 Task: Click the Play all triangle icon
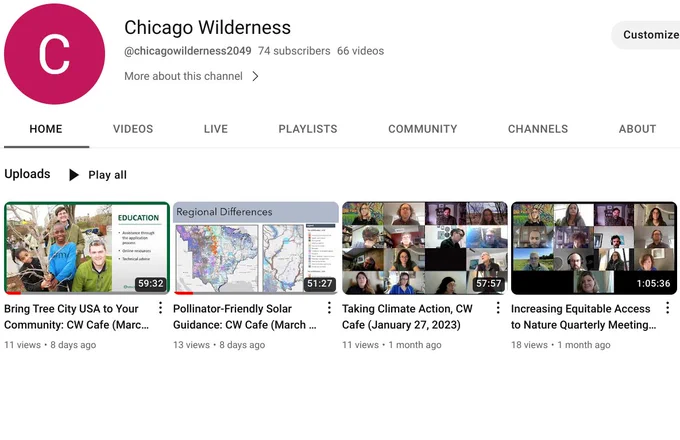point(74,175)
